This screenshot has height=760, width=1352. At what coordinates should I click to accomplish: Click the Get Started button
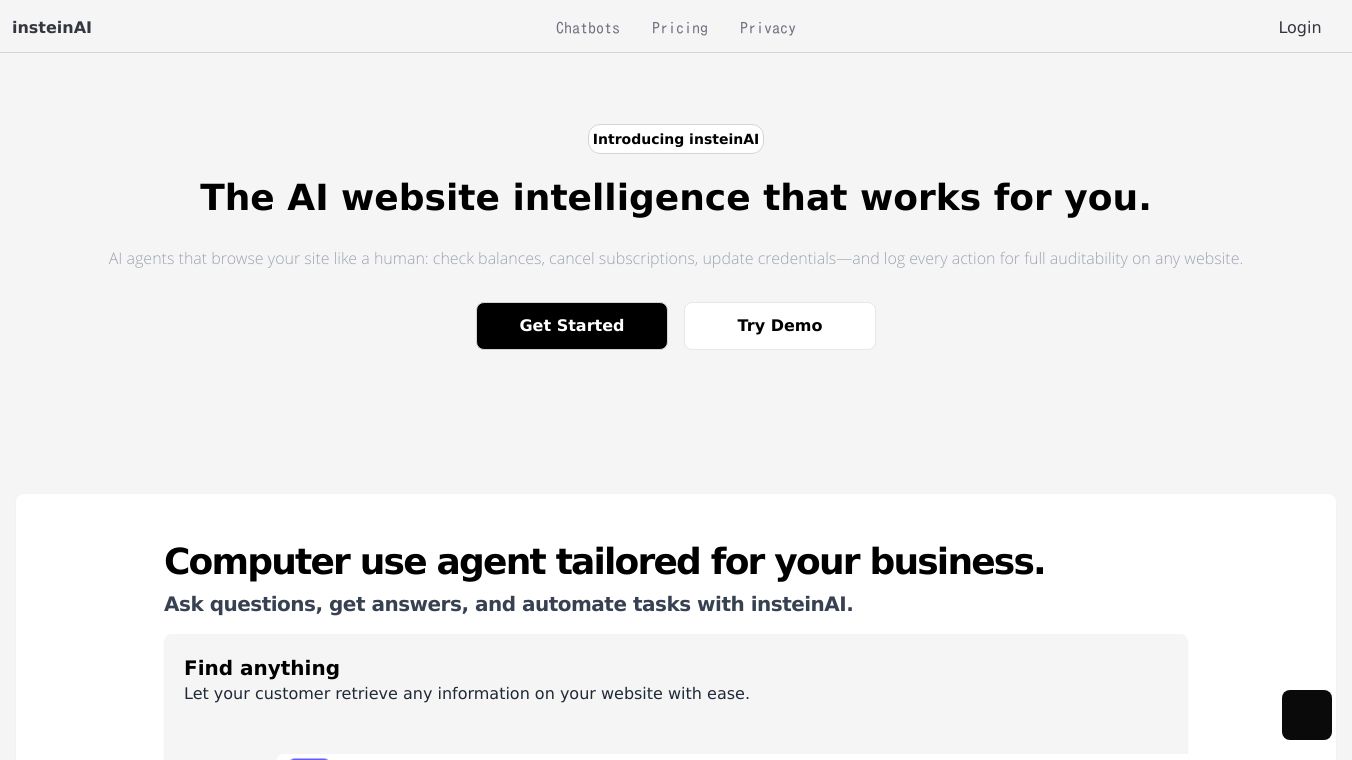point(572,326)
